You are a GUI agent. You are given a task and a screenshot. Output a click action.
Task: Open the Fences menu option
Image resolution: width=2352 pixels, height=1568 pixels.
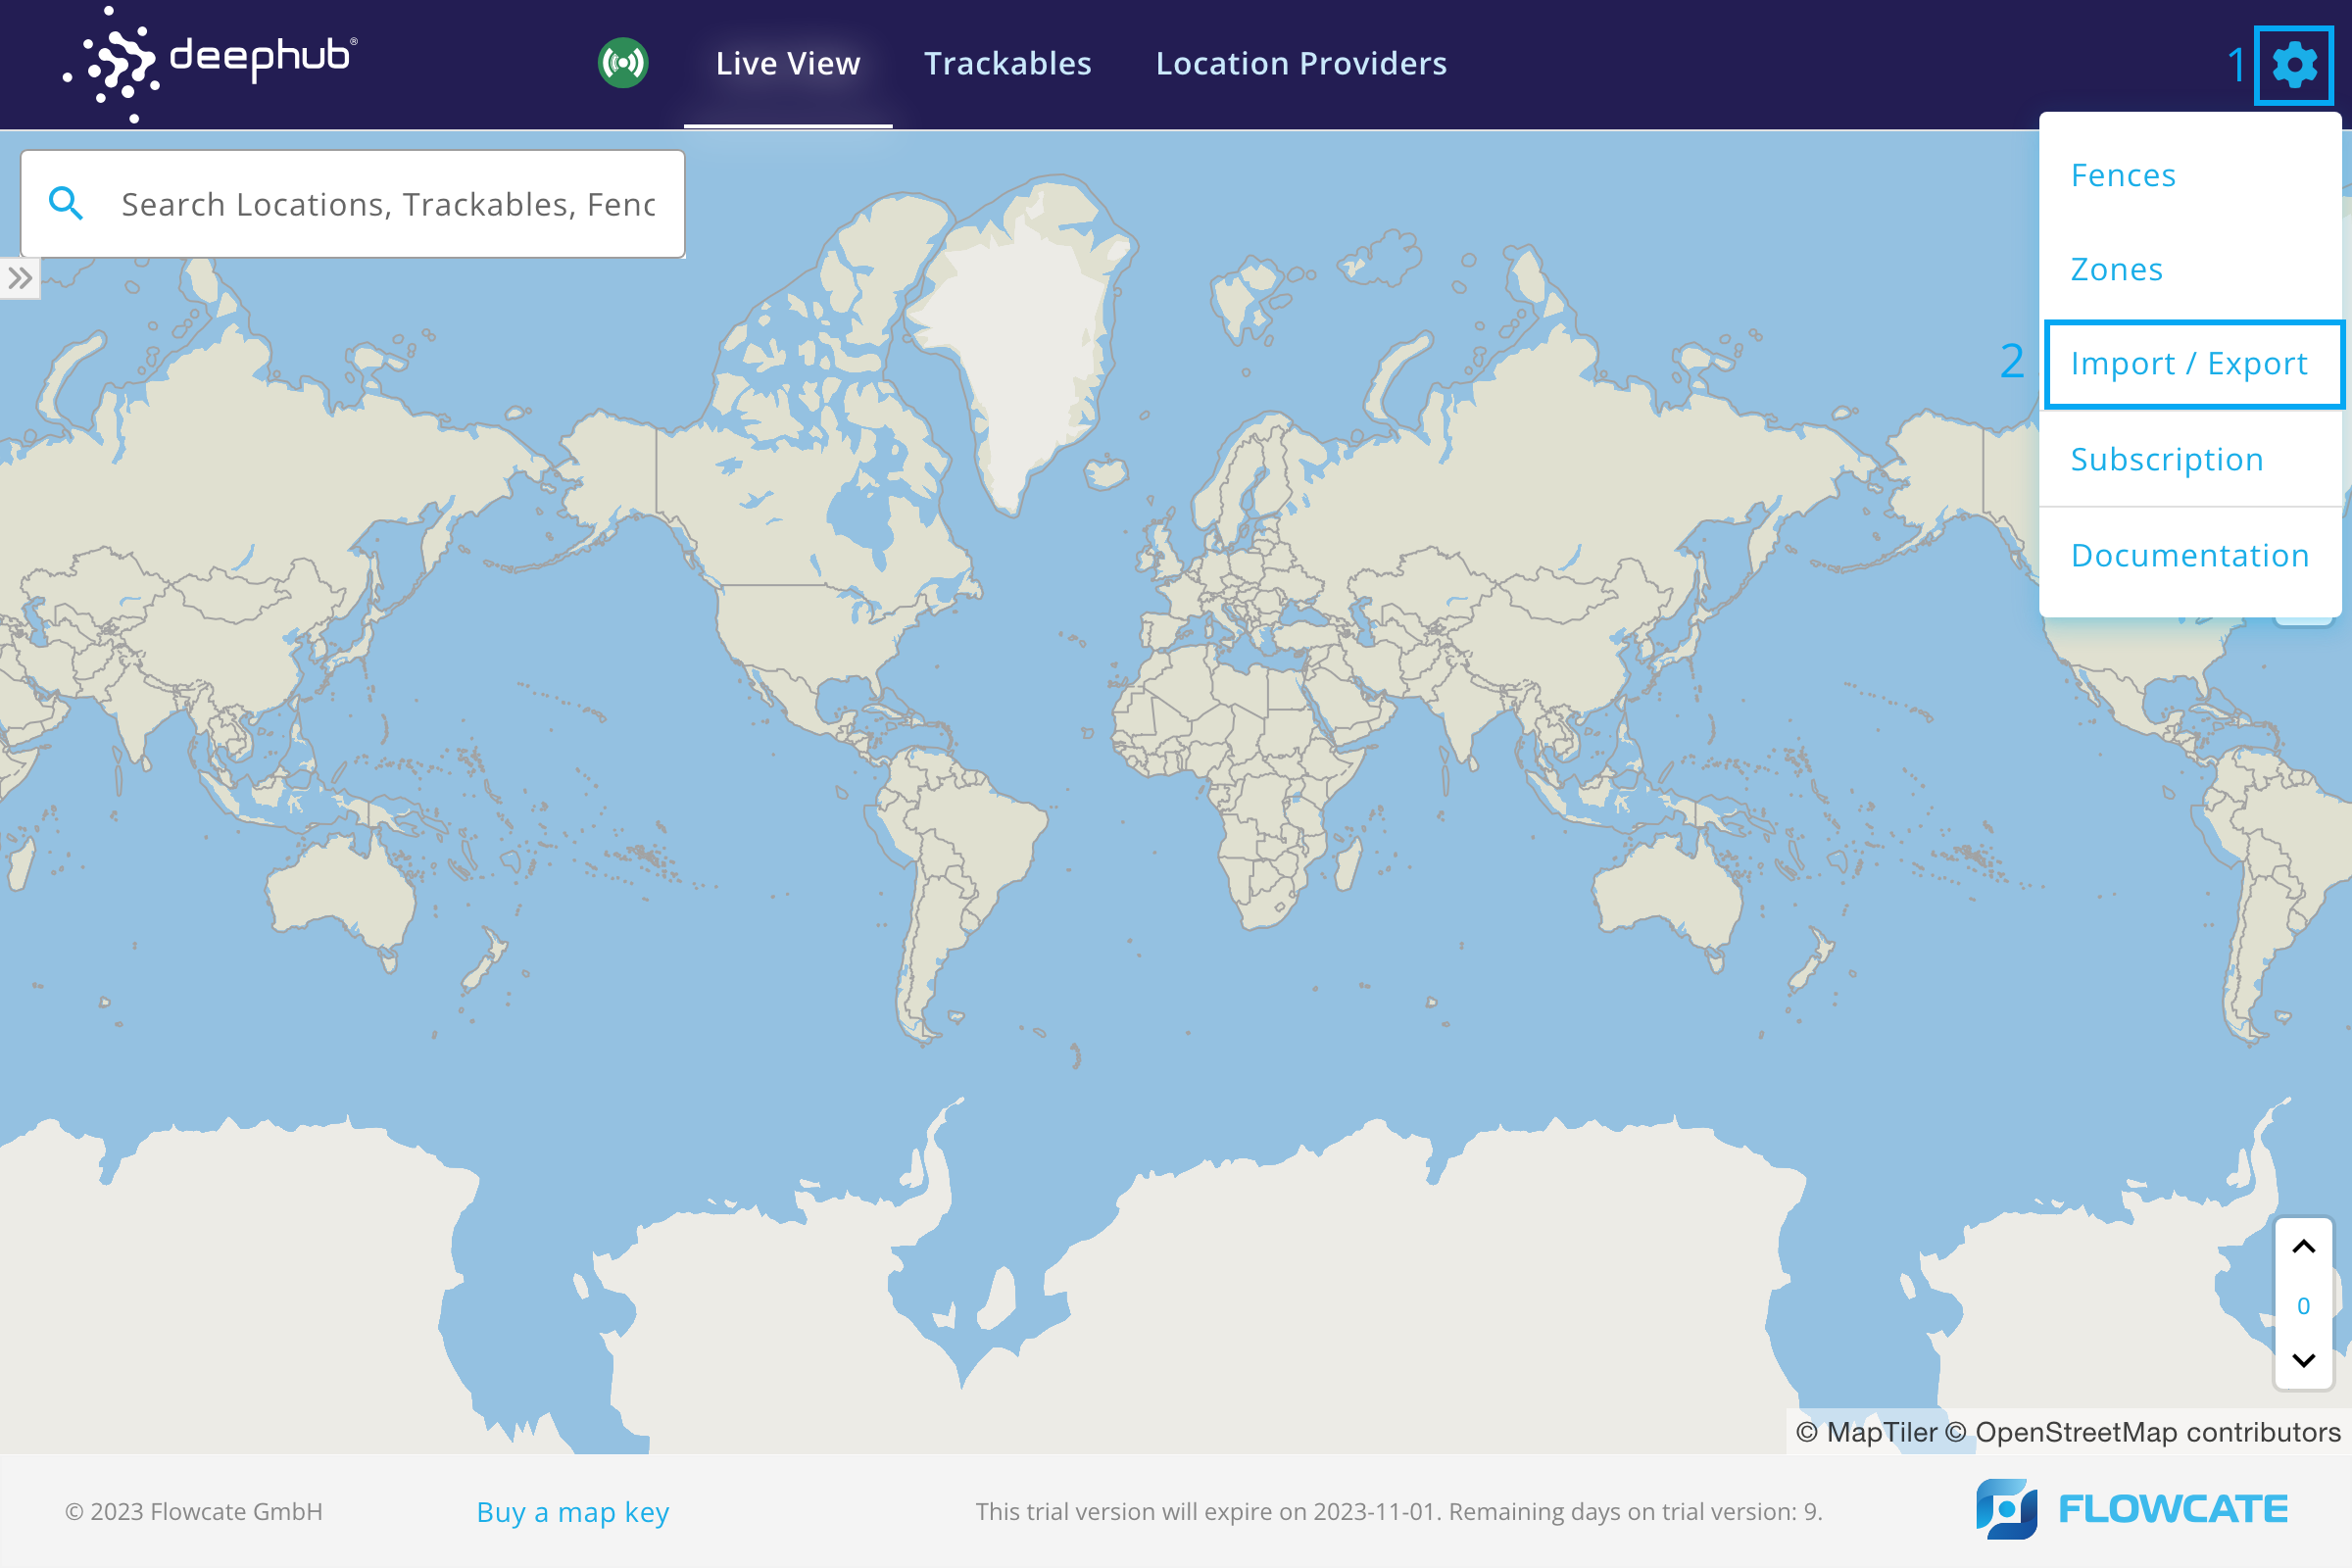[x=2125, y=173]
